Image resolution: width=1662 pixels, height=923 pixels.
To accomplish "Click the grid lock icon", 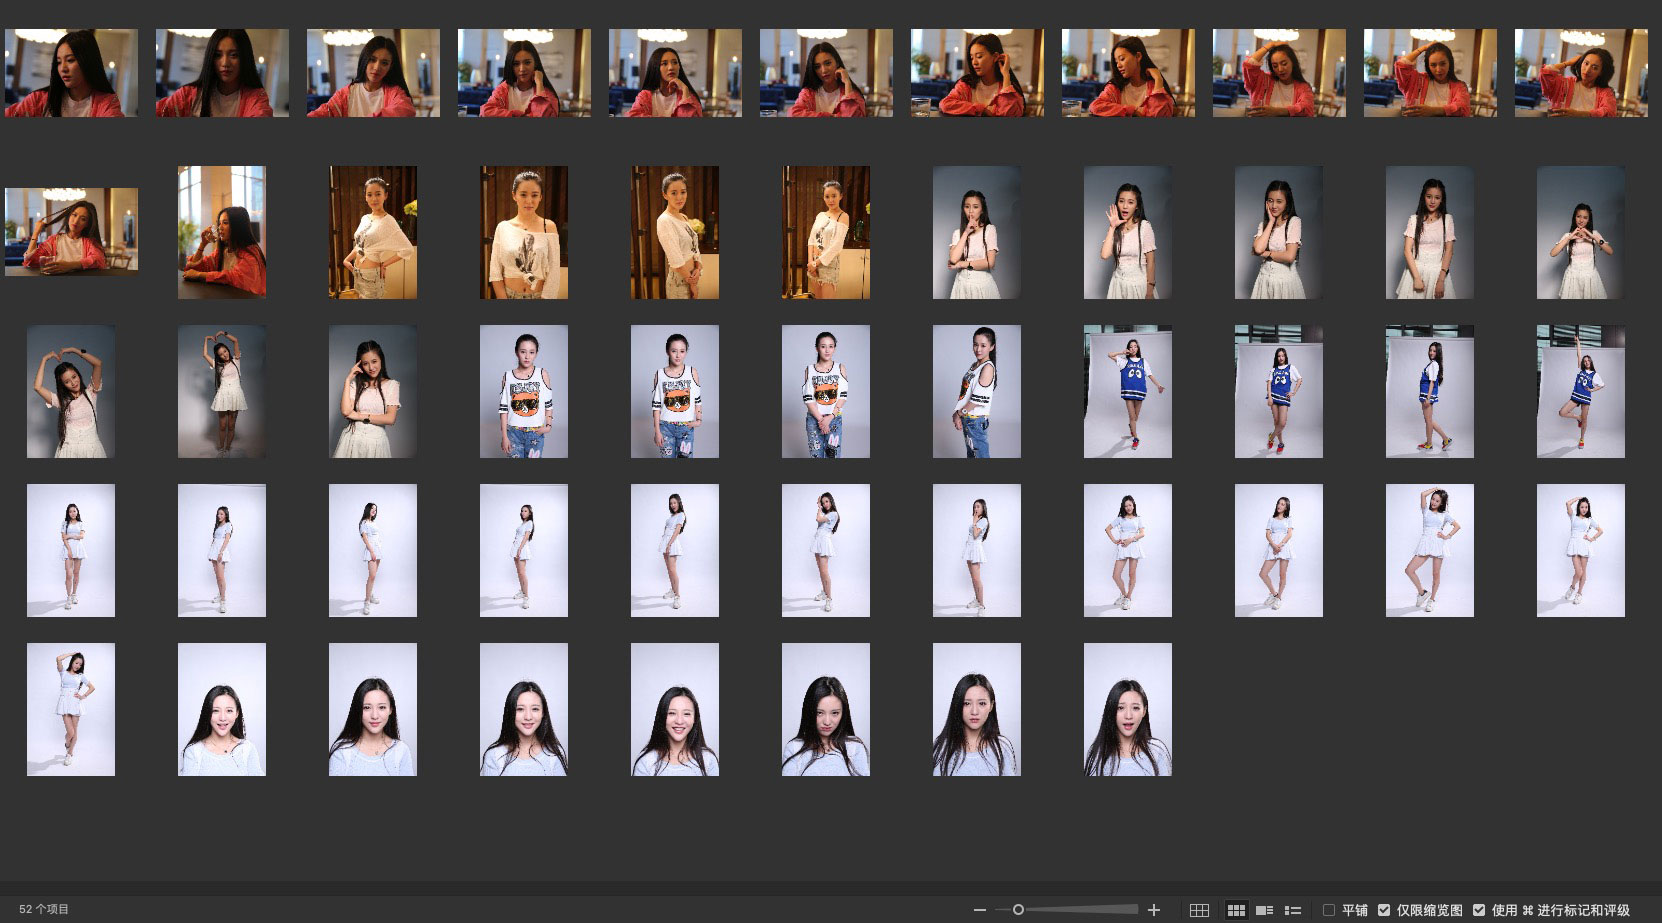I will point(1199,910).
